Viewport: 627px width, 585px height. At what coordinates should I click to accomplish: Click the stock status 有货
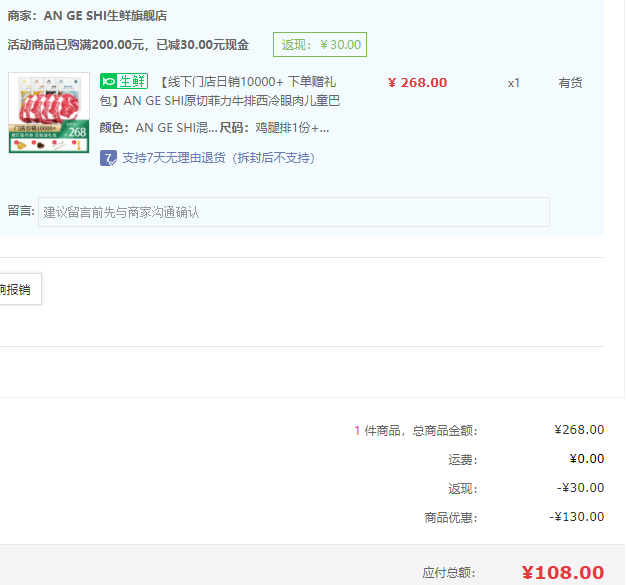[x=570, y=83]
